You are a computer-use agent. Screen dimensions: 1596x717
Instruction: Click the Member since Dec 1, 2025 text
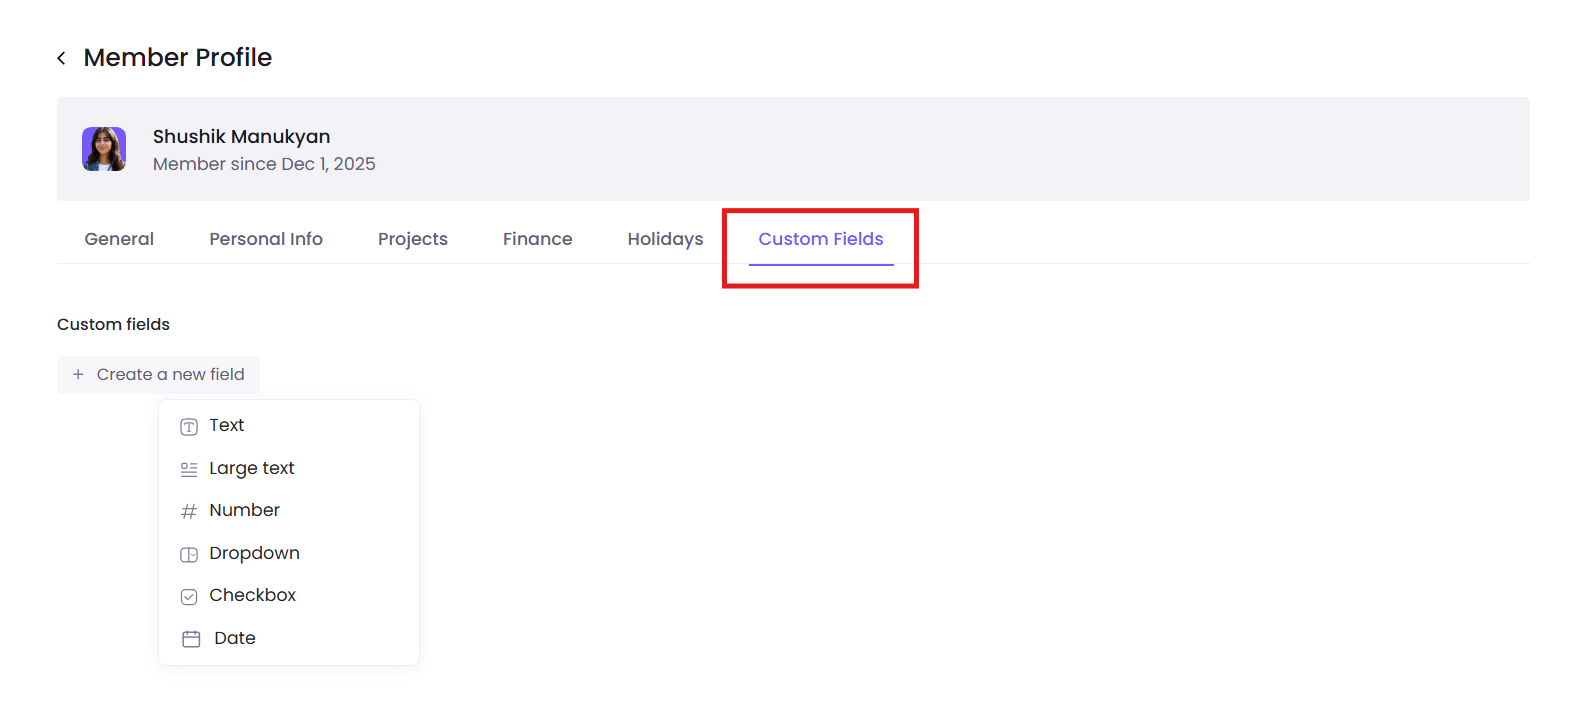(x=264, y=164)
